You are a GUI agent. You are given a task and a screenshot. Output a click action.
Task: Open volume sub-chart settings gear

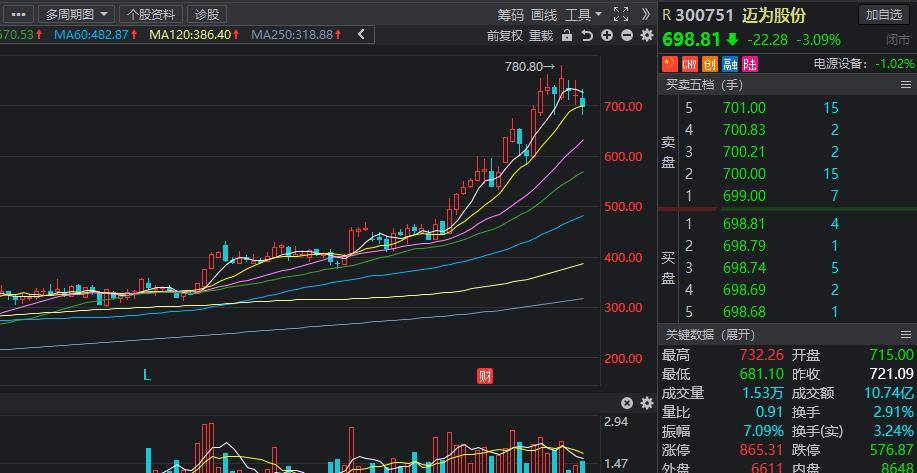(x=646, y=403)
